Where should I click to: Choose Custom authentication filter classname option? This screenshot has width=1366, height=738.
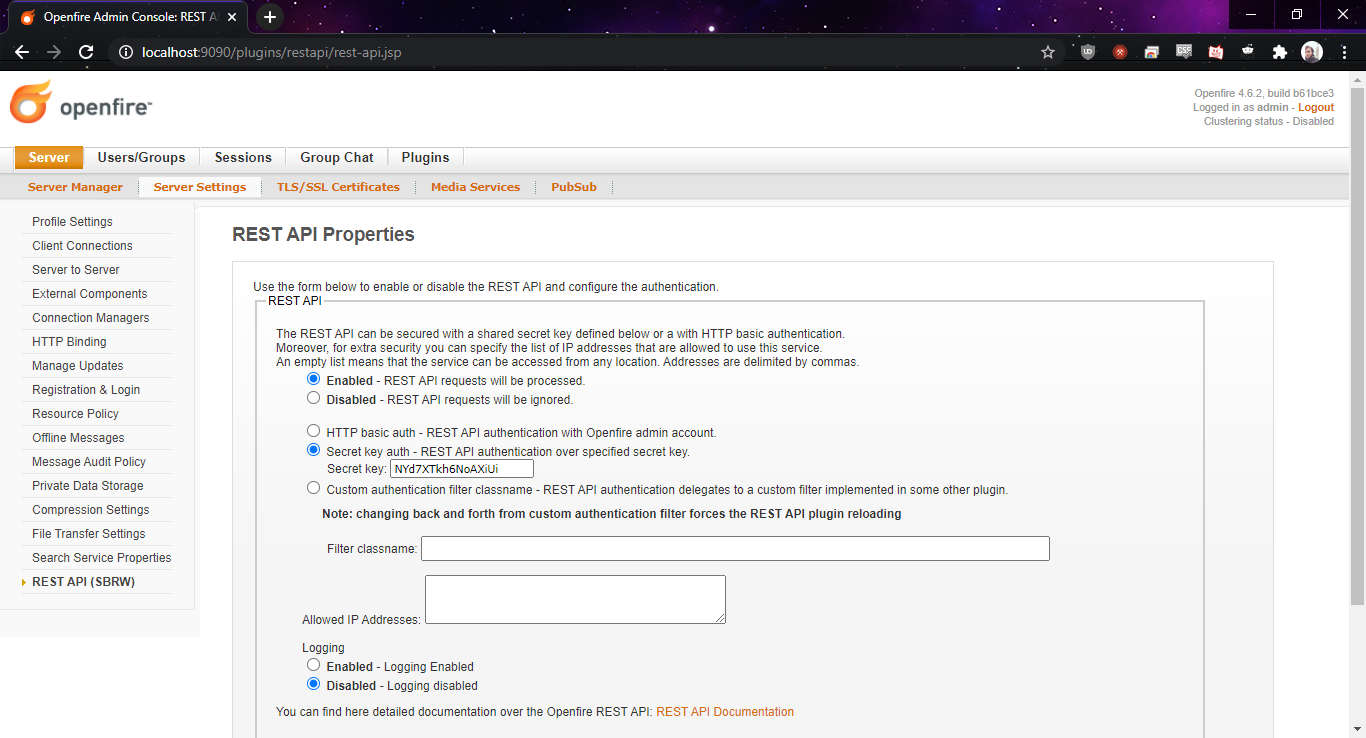point(314,488)
